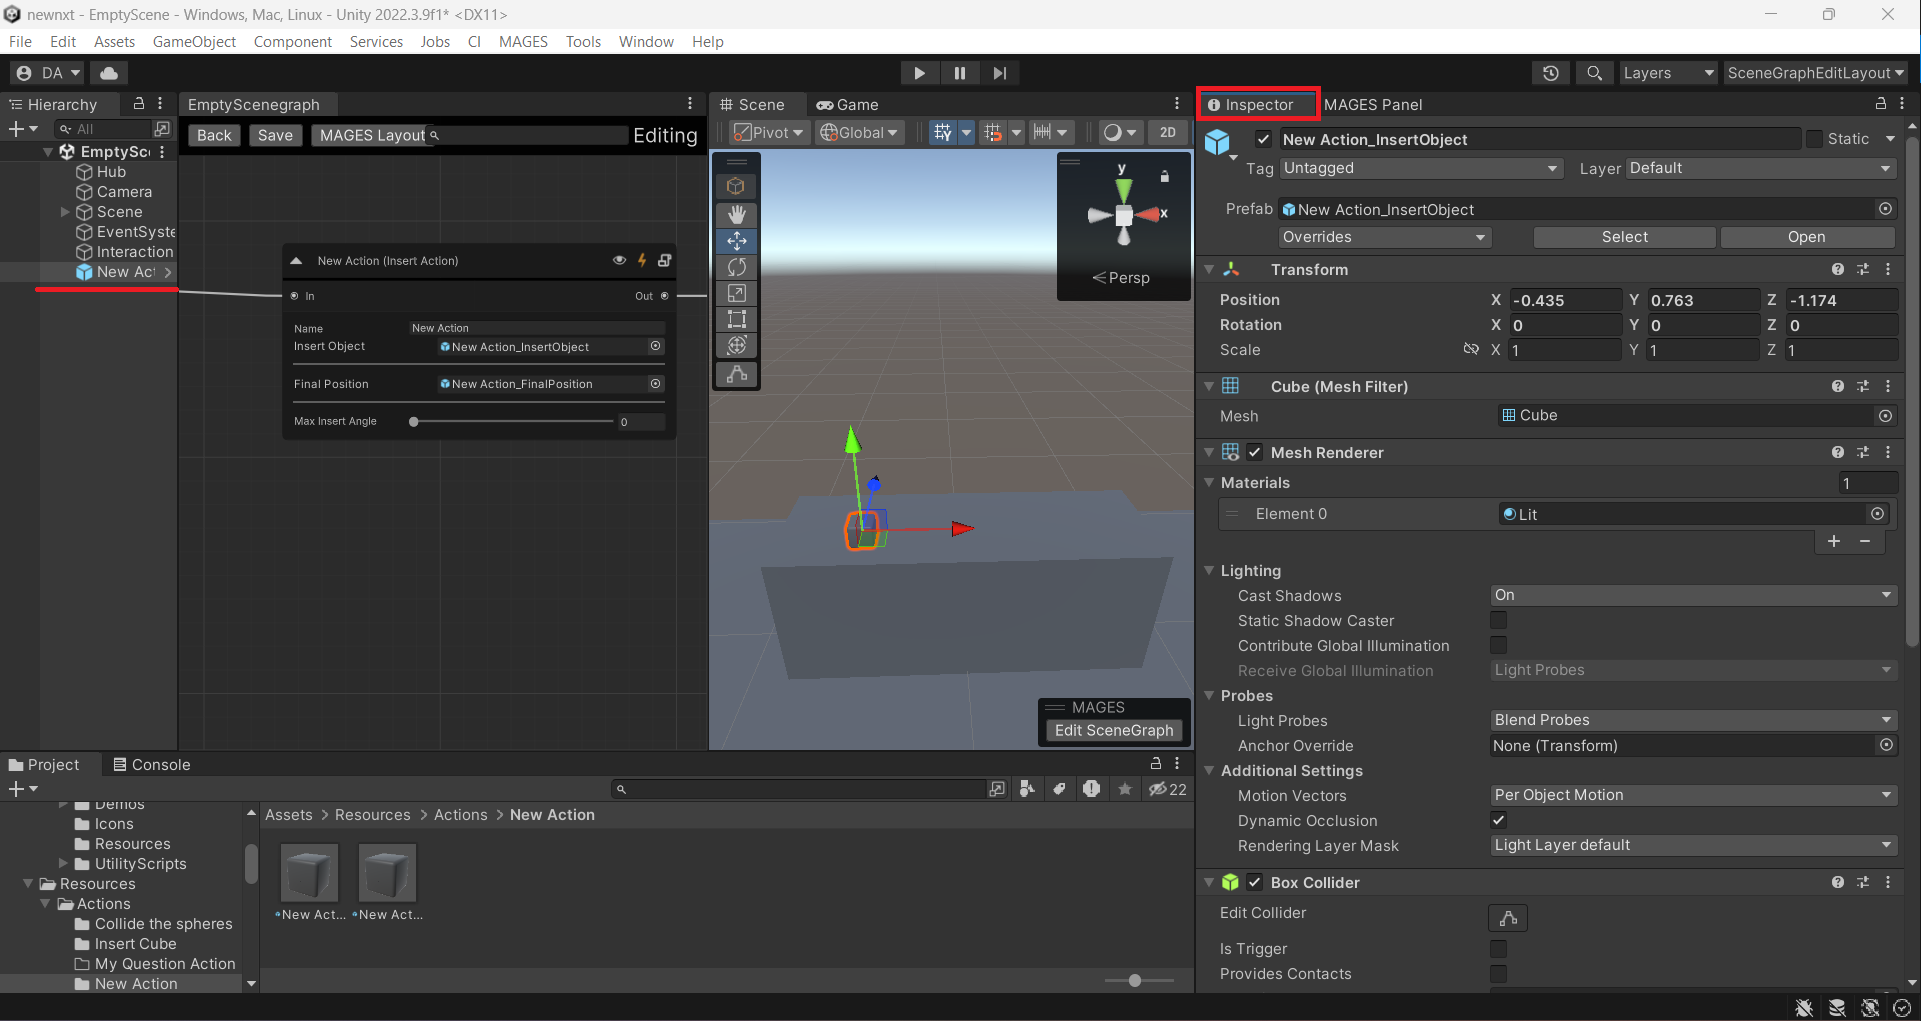Click the Pause button
This screenshot has height=1021, width=1921.
pyautogui.click(x=960, y=73)
